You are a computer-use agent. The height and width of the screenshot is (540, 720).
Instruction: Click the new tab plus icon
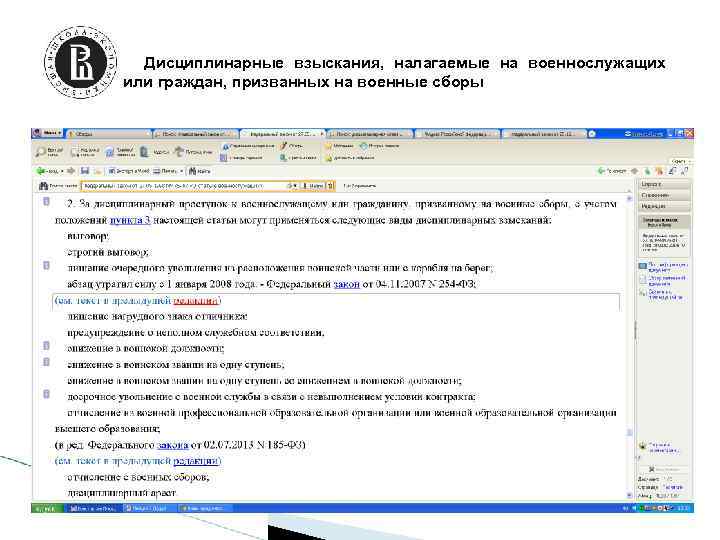point(592,134)
